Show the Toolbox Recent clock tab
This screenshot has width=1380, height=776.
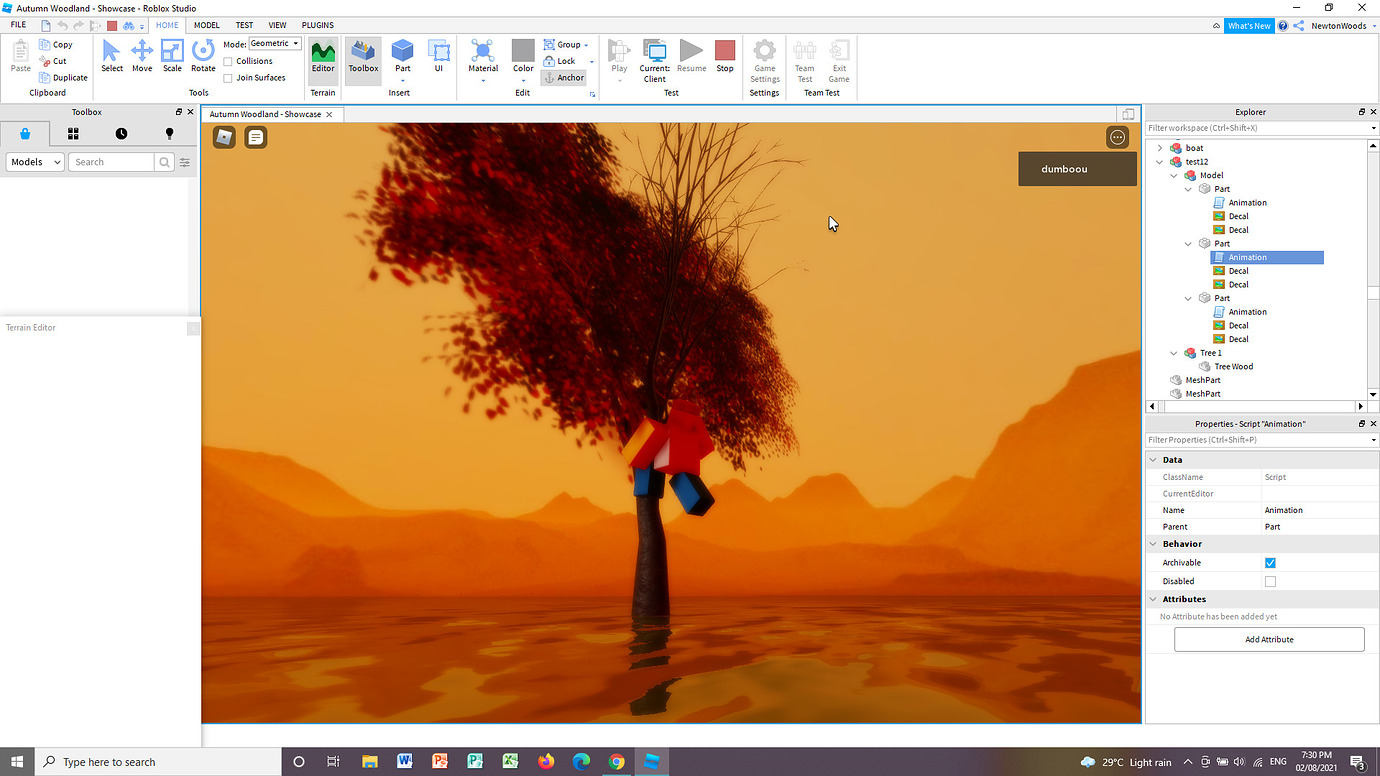point(121,134)
